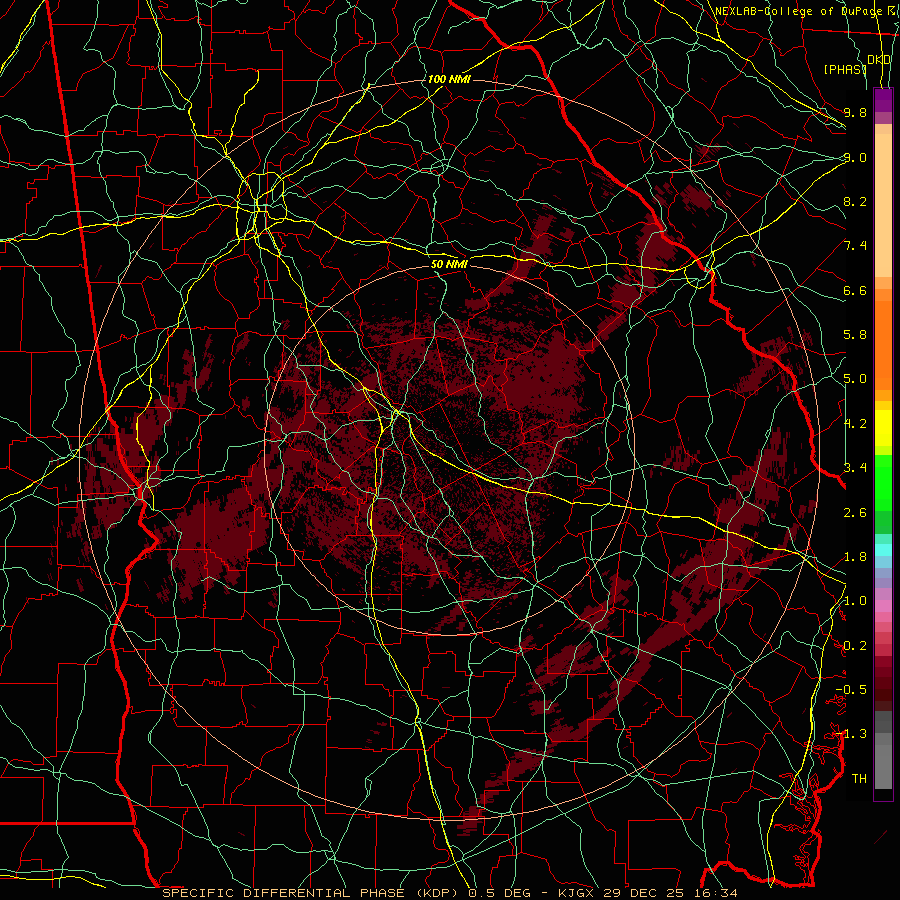Click the TH label on the scale
900x900 pixels.
coord(859,779)
